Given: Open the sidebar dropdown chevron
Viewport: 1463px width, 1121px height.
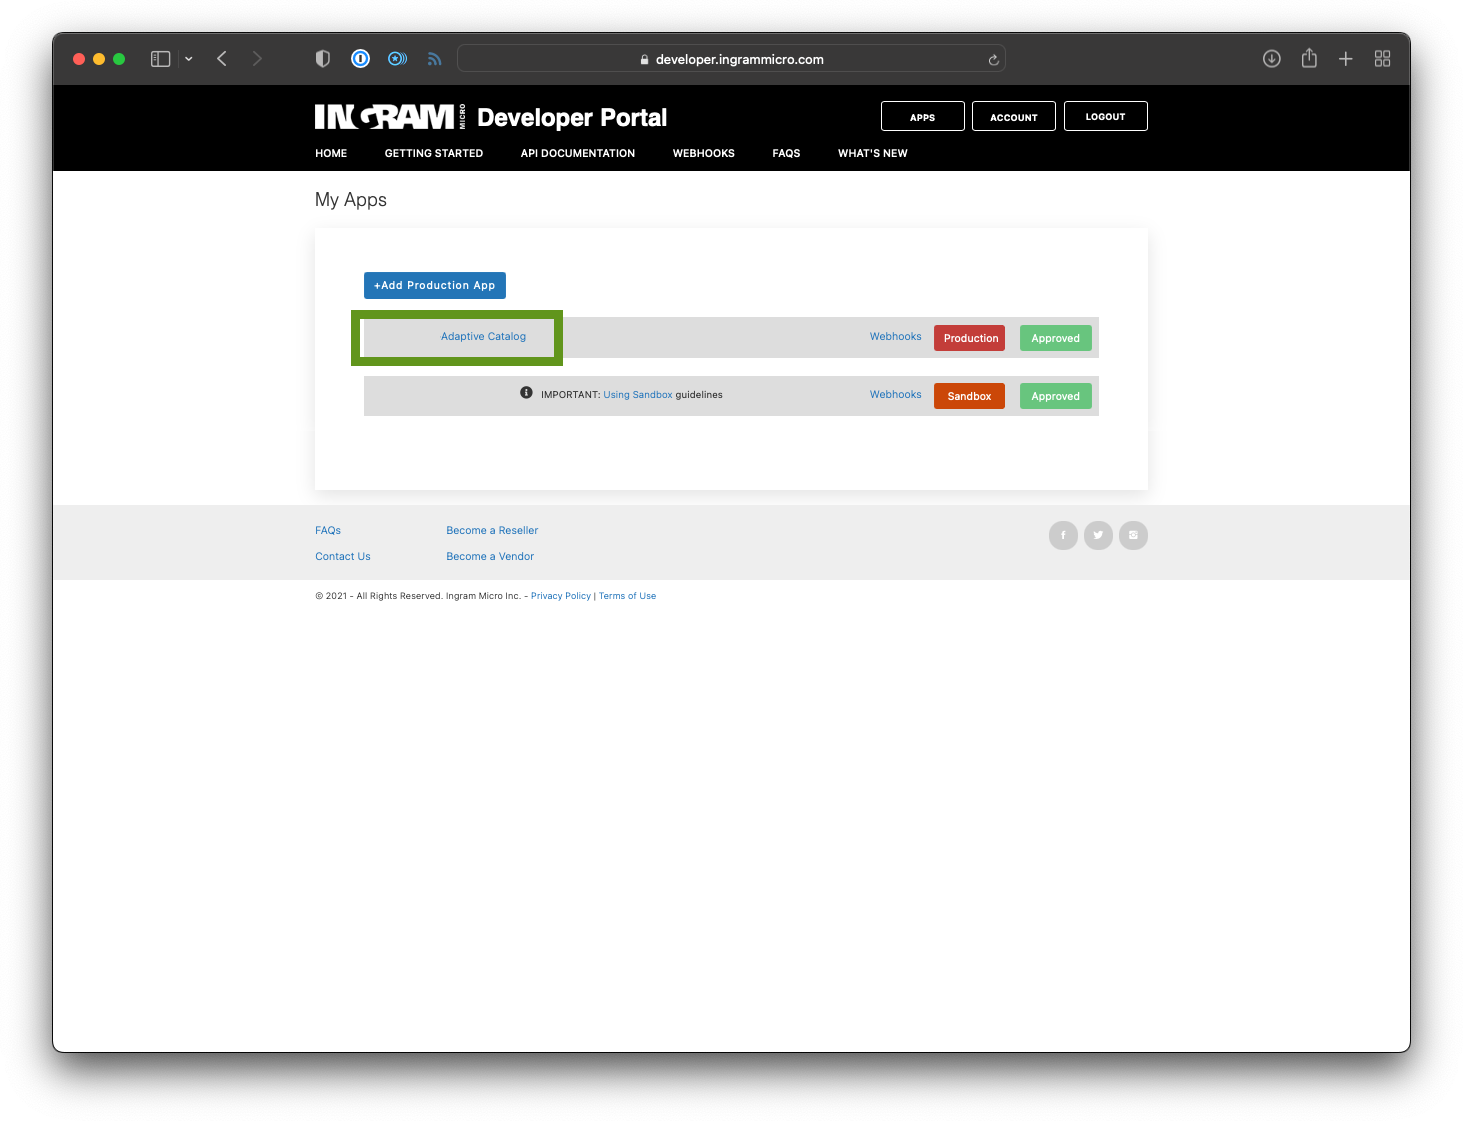Looking at the screenshot, I should pos(188,59).
